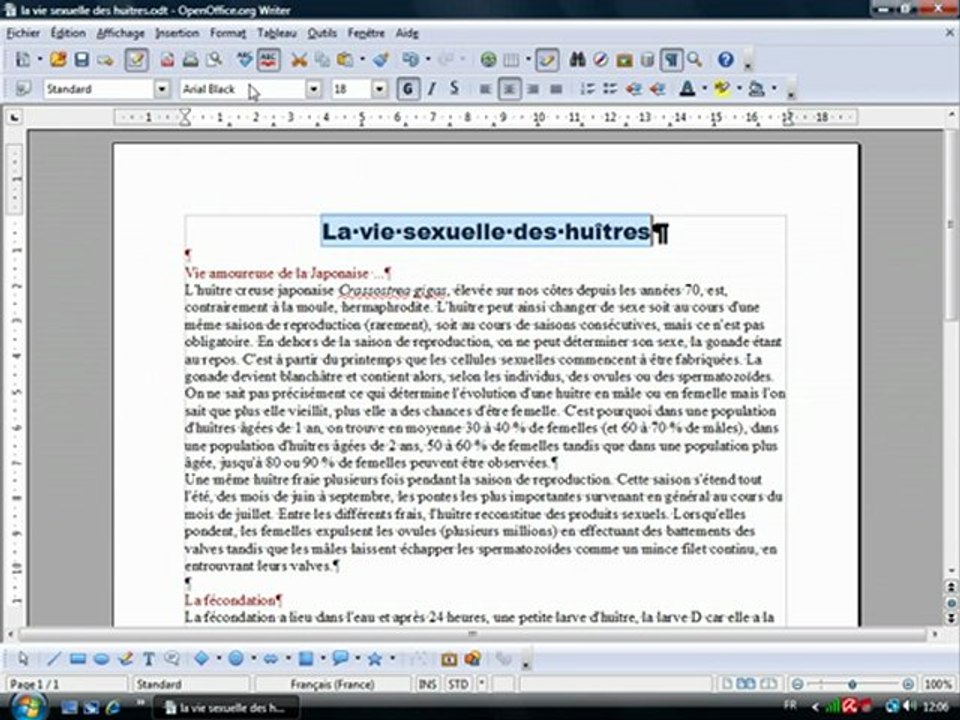Viewport: 960px width, 720px height.
Task: Select the Ellipse drawing tool
Action: (x=101, y=659)
